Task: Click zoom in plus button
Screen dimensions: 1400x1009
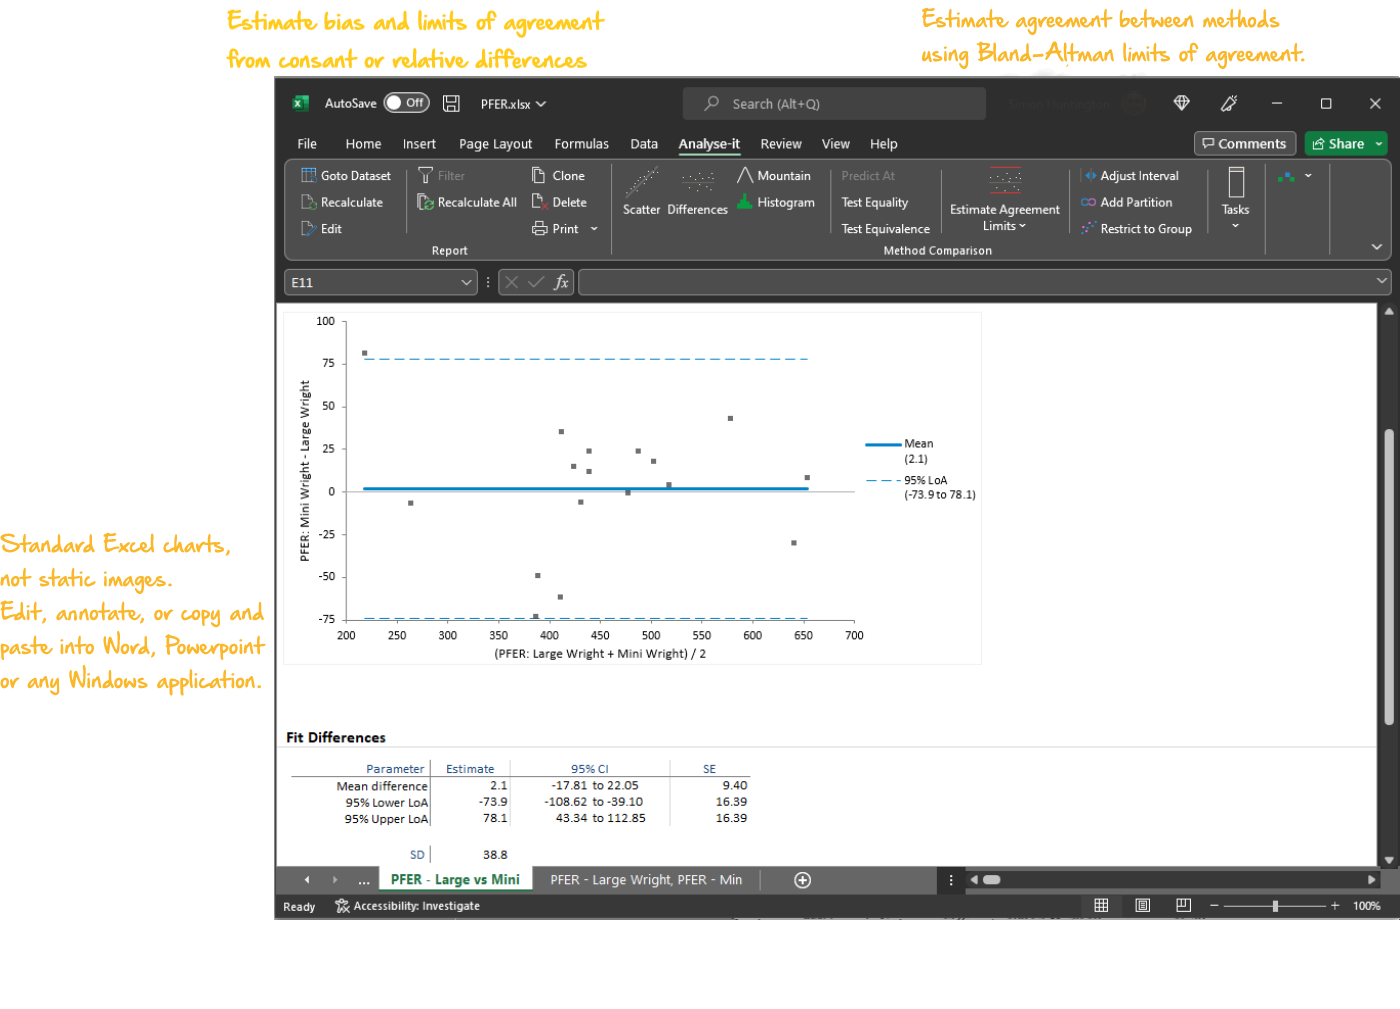Action: tap(1335, 905)
